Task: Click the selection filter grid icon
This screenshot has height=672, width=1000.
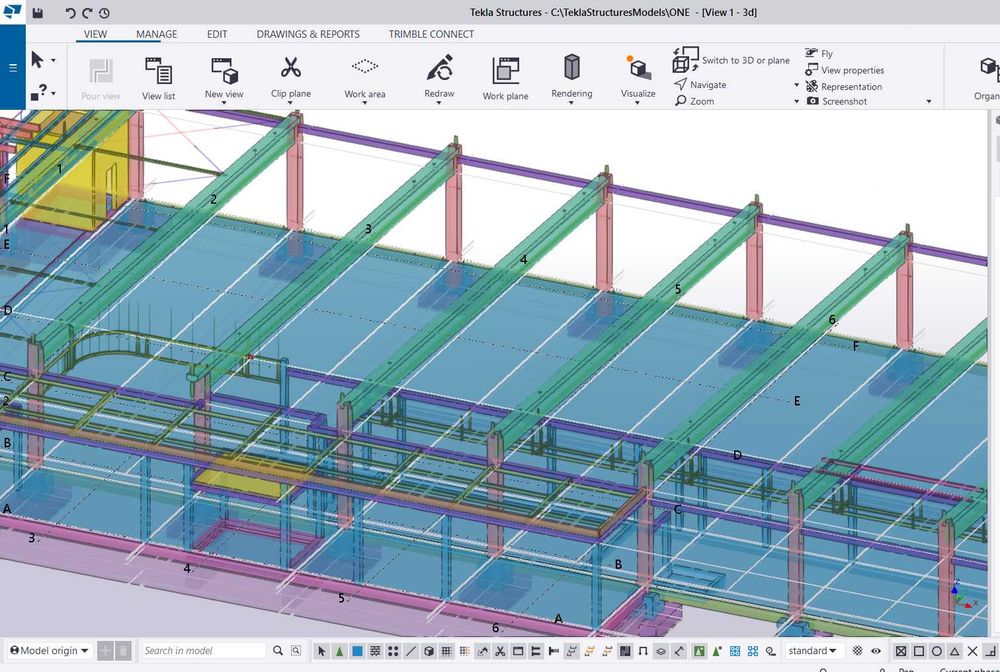Action: click(x=858, y=651)
